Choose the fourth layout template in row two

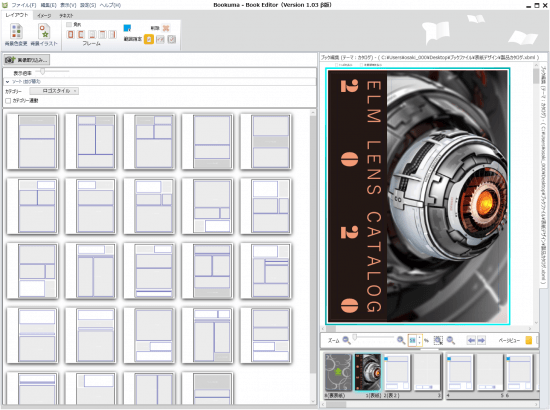(208, 206)
